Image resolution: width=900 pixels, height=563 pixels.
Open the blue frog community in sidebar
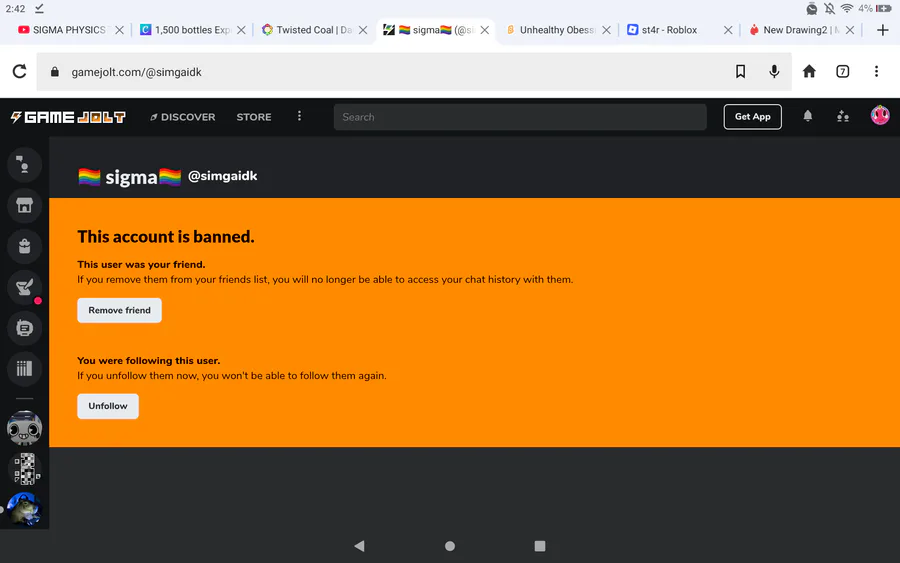coord(24,510)
